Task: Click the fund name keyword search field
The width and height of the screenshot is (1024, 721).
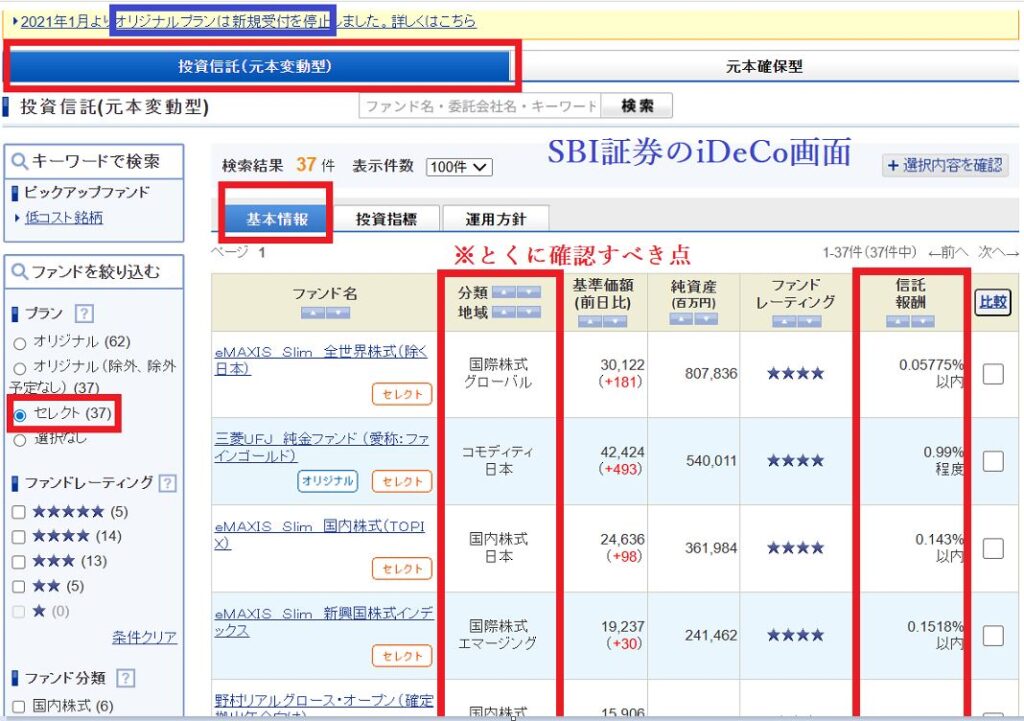Action: click(x=480, y=106)
